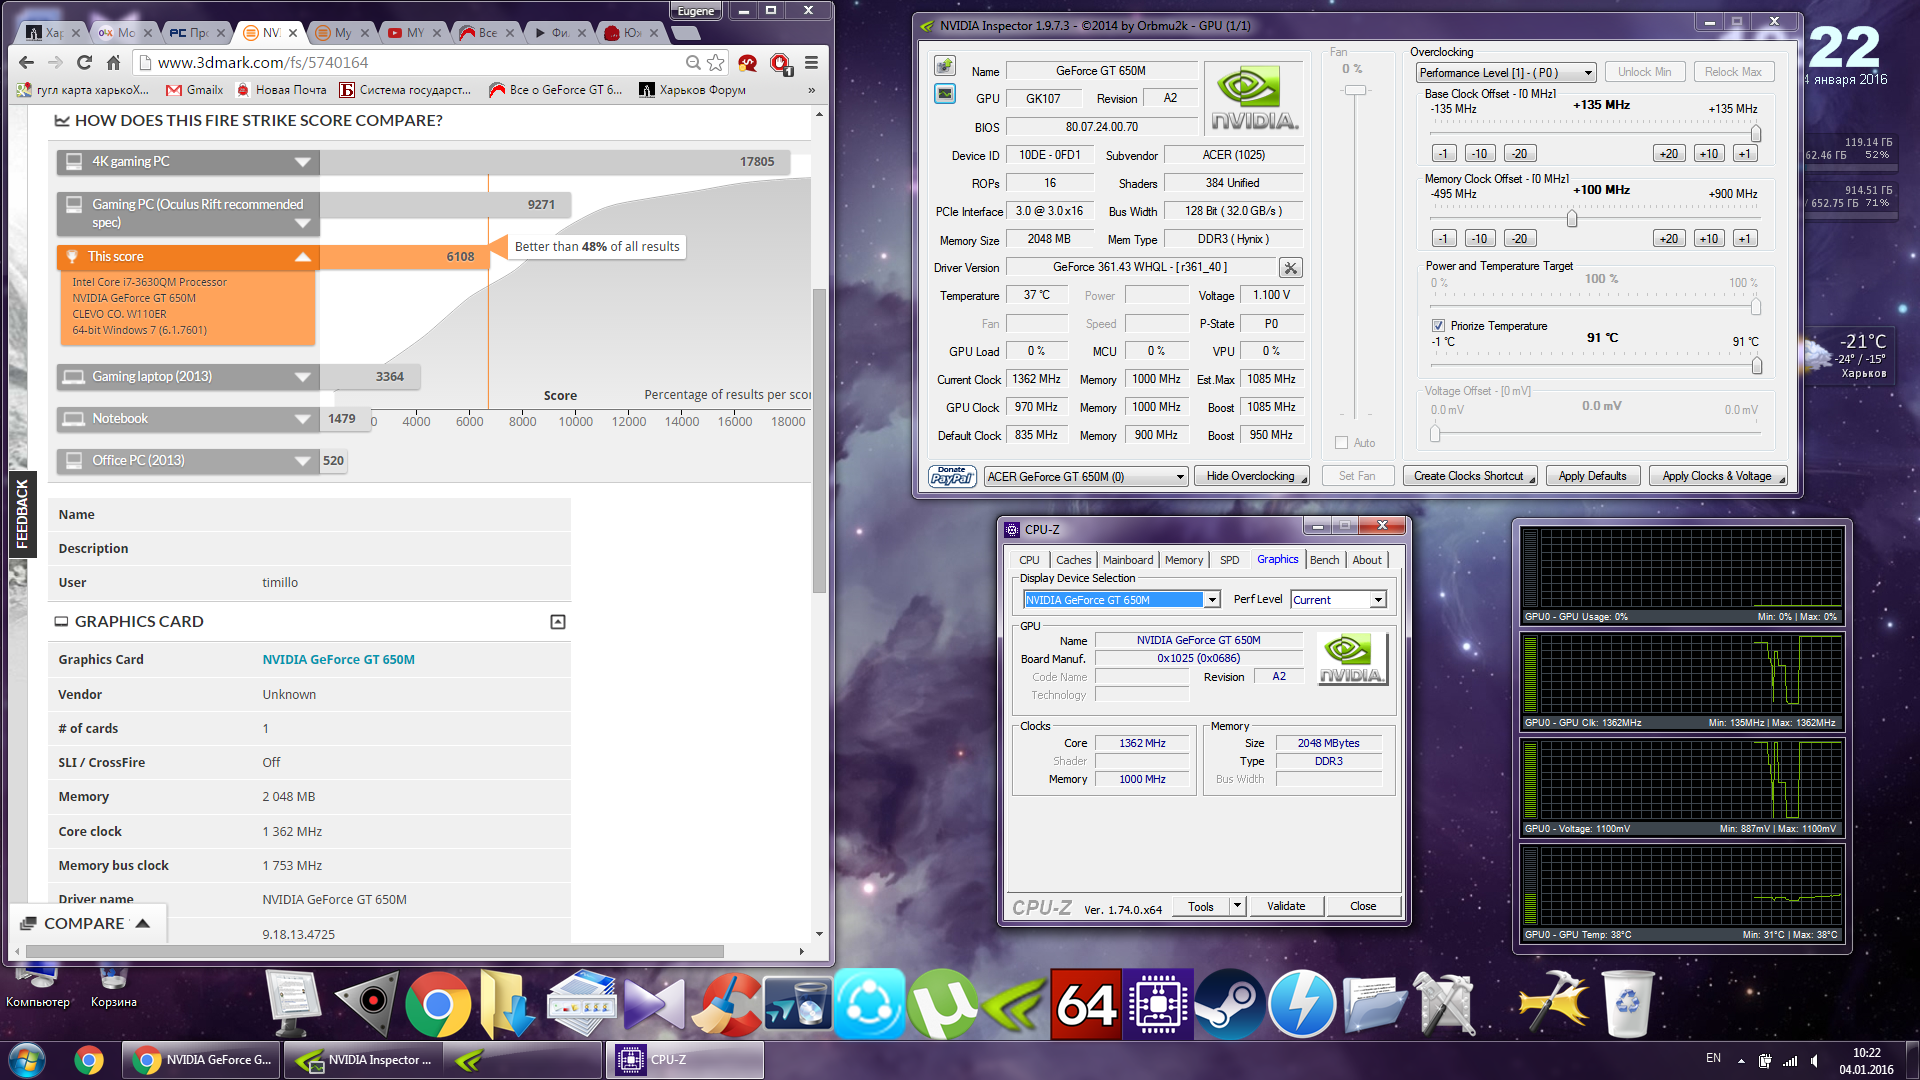Open the Performance Level dropdown
This screenshot has height=1080, width=1920.
click(x=1505, y=73)
